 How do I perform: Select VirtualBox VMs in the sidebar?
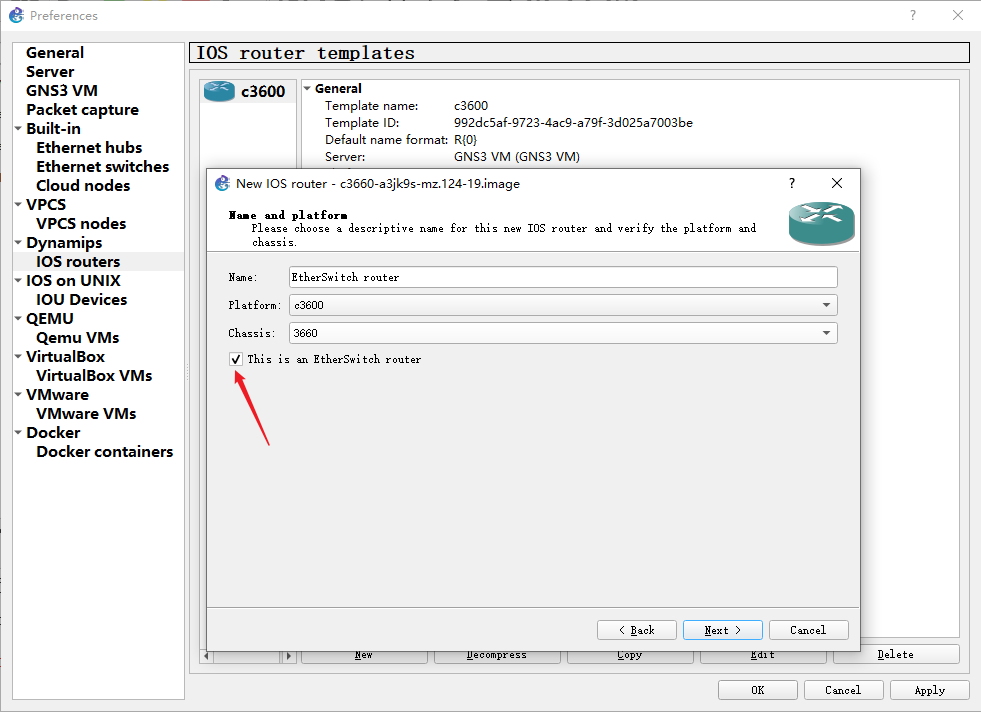point(94,375)
